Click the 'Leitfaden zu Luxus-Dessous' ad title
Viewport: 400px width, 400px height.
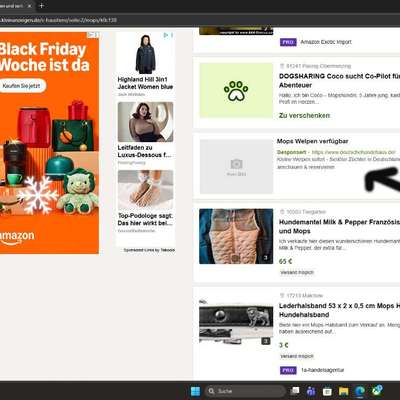click(145, 151)
